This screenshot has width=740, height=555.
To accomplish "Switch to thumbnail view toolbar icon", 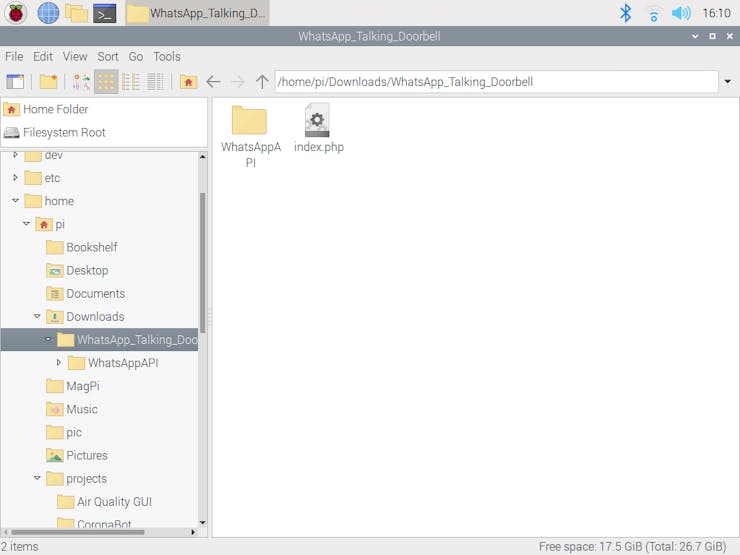I will (x=82, y=82).
